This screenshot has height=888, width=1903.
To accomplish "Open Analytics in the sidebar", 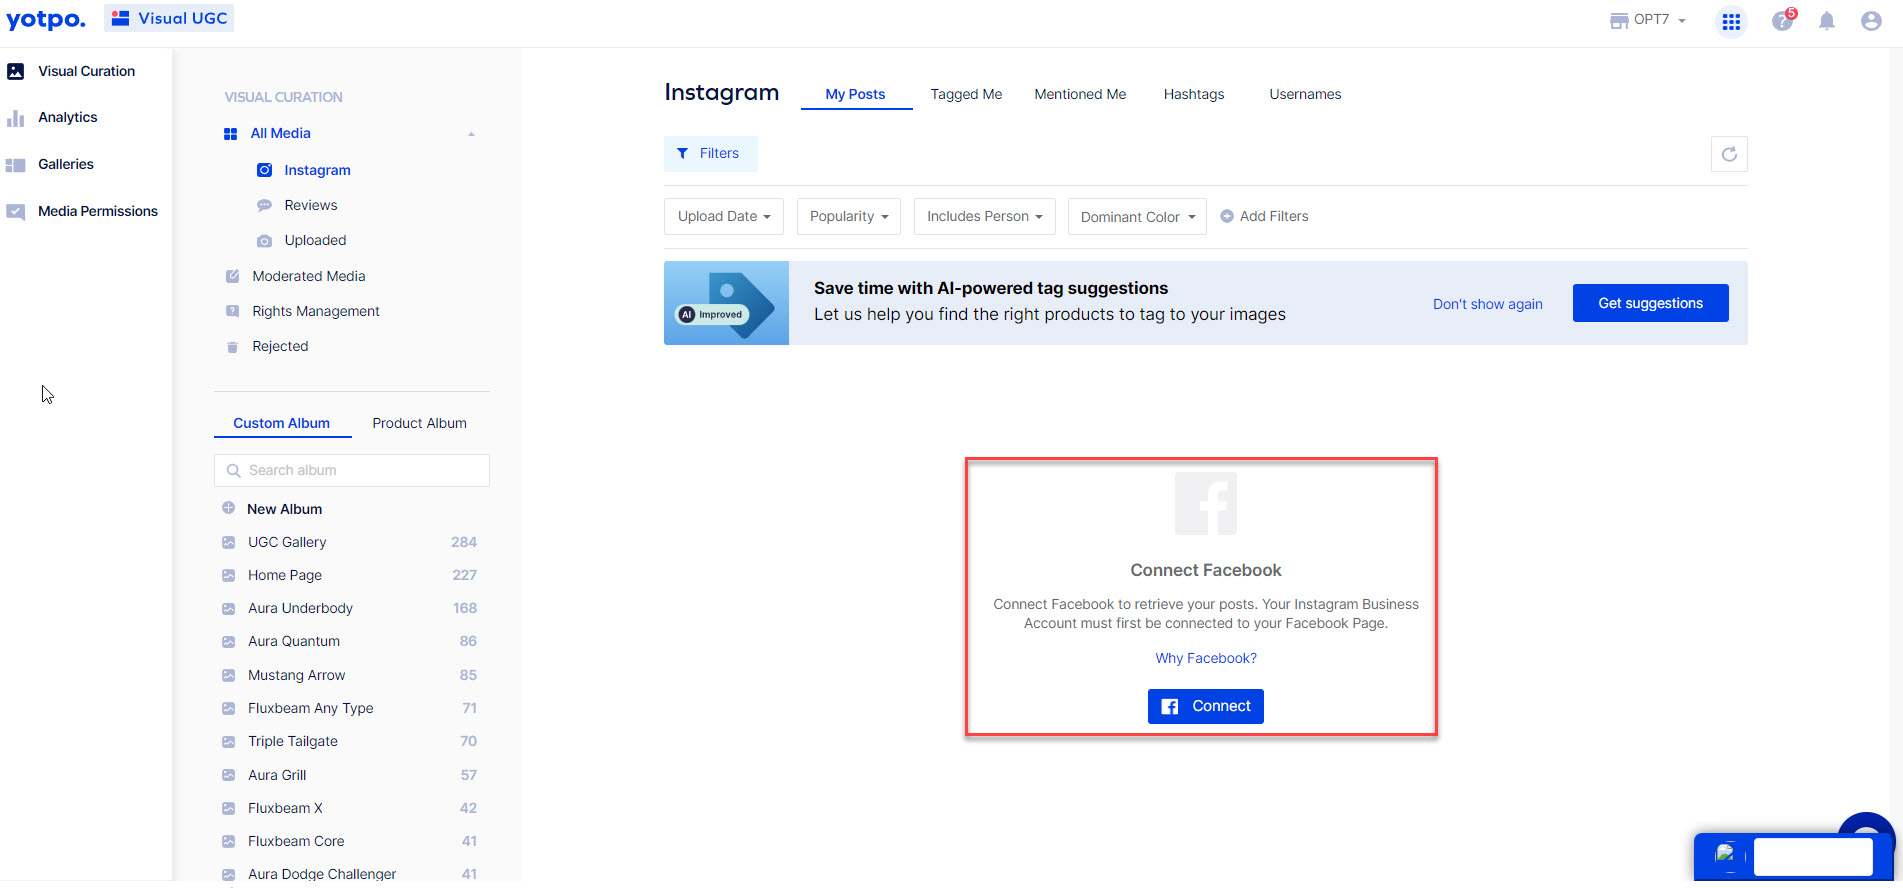I will 68,117.
